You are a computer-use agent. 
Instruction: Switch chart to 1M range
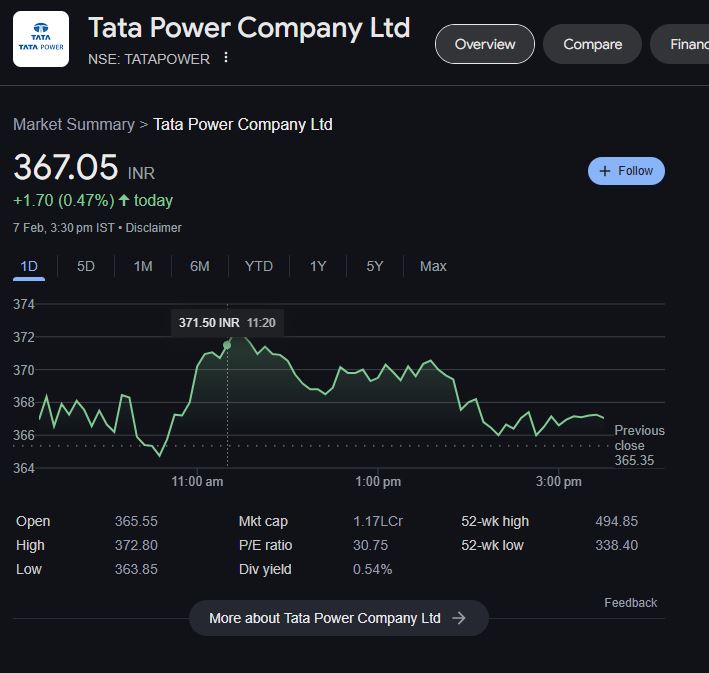143,266
